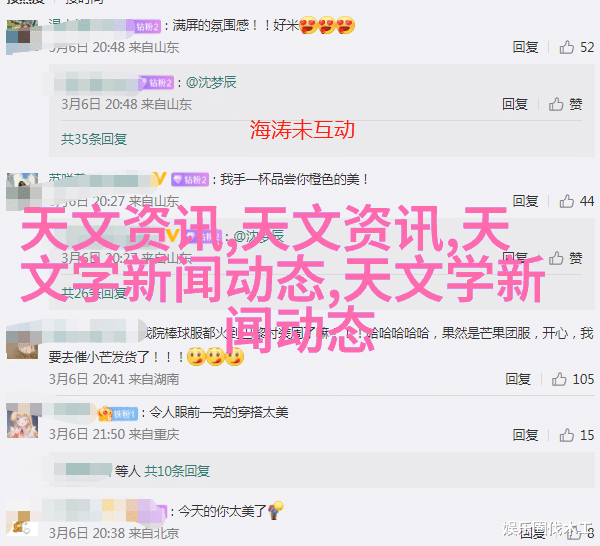Click 回复 on the 20:48 nested reply
This screenshot has width=600, height=546.
point(515,104)
